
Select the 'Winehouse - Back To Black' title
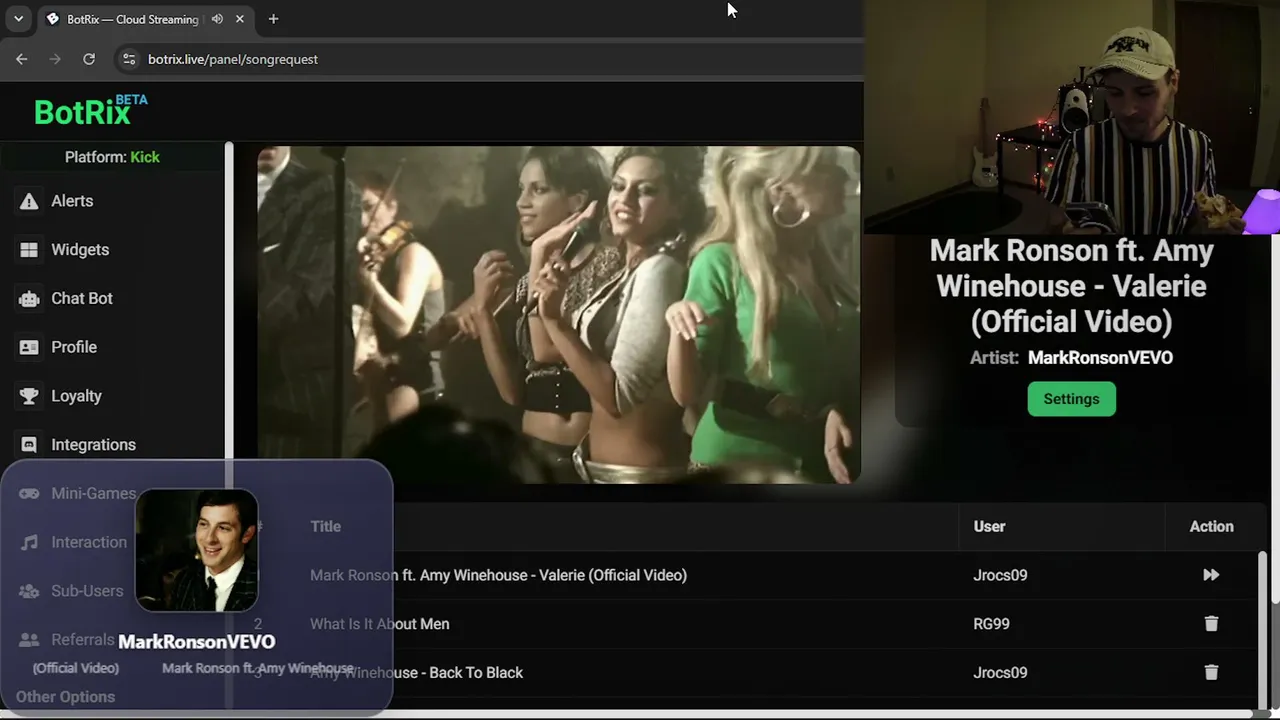click(x=416, y=673)
